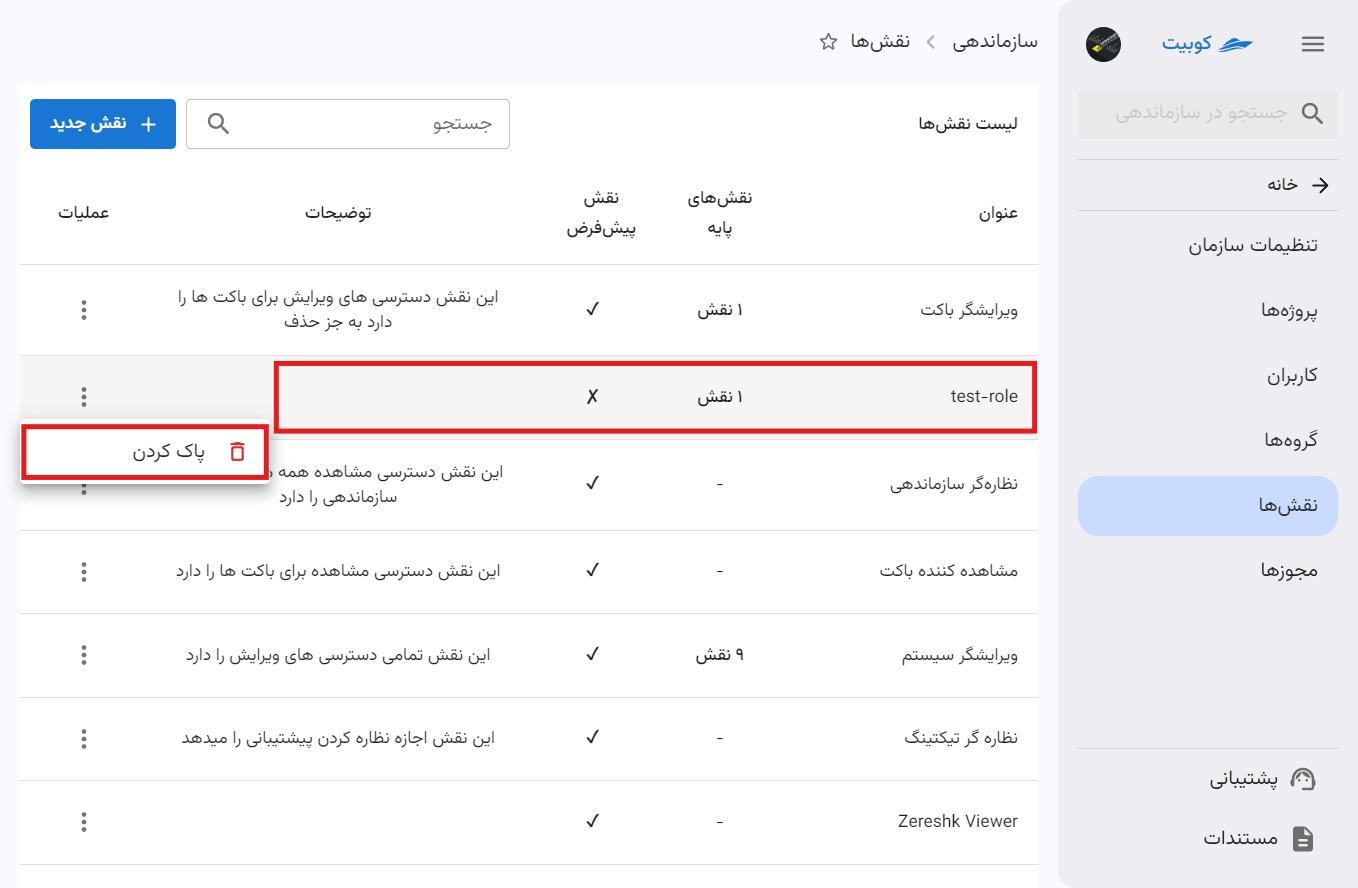
Task: Click the جستجو roles search field
Action: pyautogui.click(x=348, y=124)
